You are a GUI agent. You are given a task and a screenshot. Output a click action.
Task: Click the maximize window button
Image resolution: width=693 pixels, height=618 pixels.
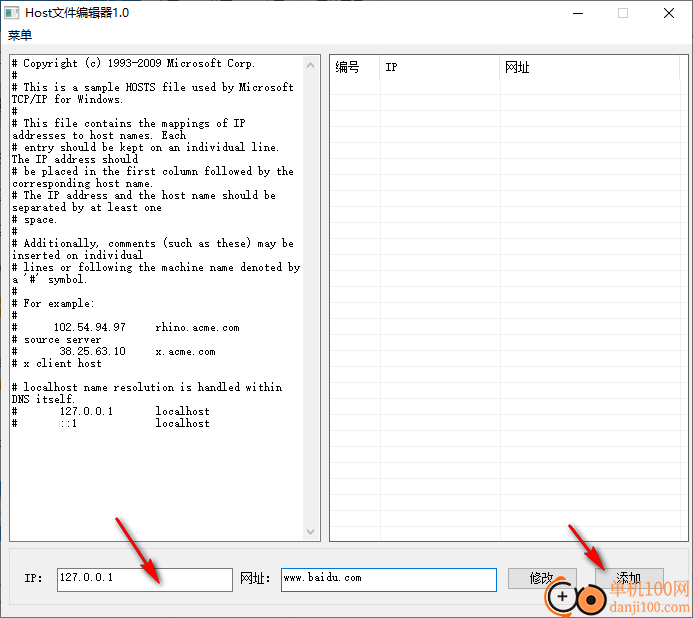(x=623, y=13)
